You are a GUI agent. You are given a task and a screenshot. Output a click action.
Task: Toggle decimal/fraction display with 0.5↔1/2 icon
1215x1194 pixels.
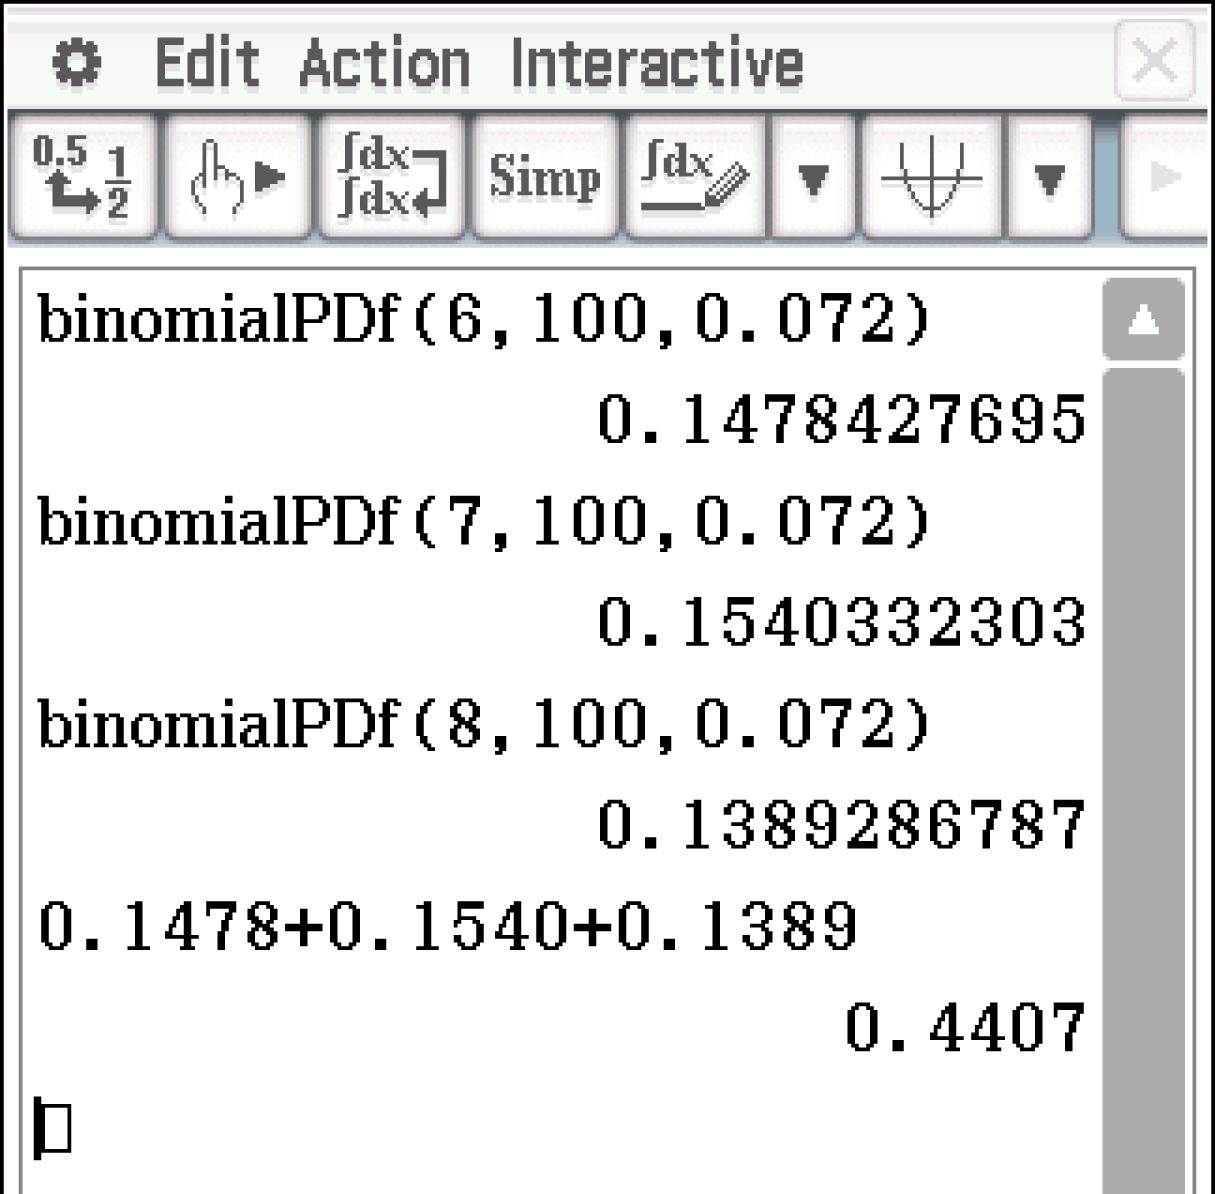(83, 178)
